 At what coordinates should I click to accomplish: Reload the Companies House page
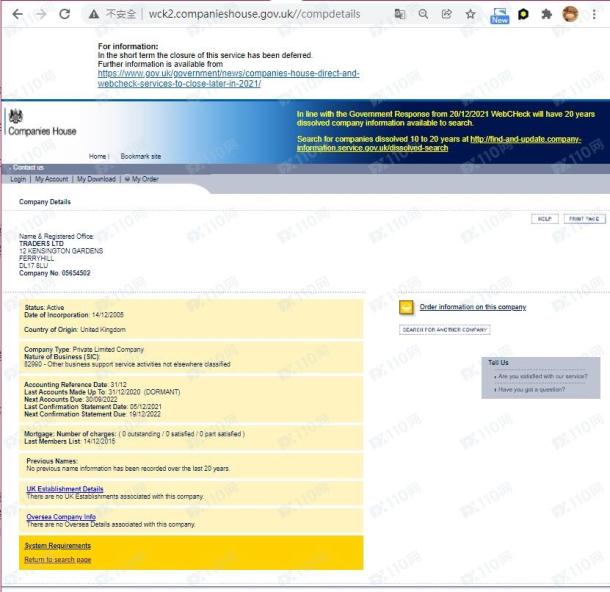[x=65, y=14]
